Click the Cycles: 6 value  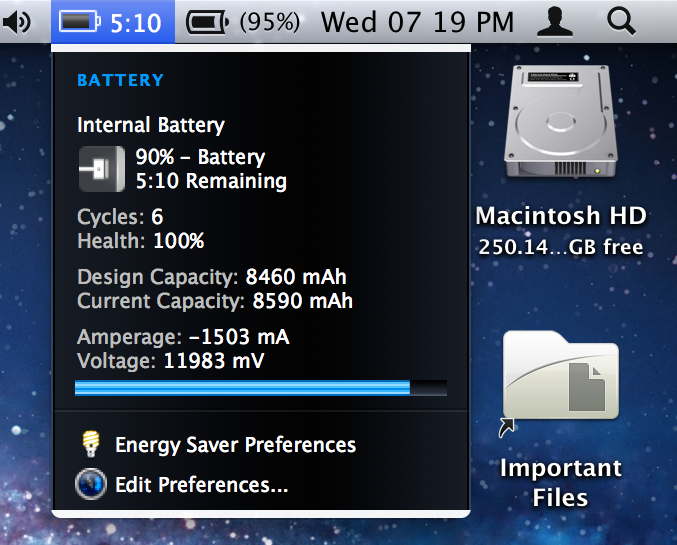[120, 217]
